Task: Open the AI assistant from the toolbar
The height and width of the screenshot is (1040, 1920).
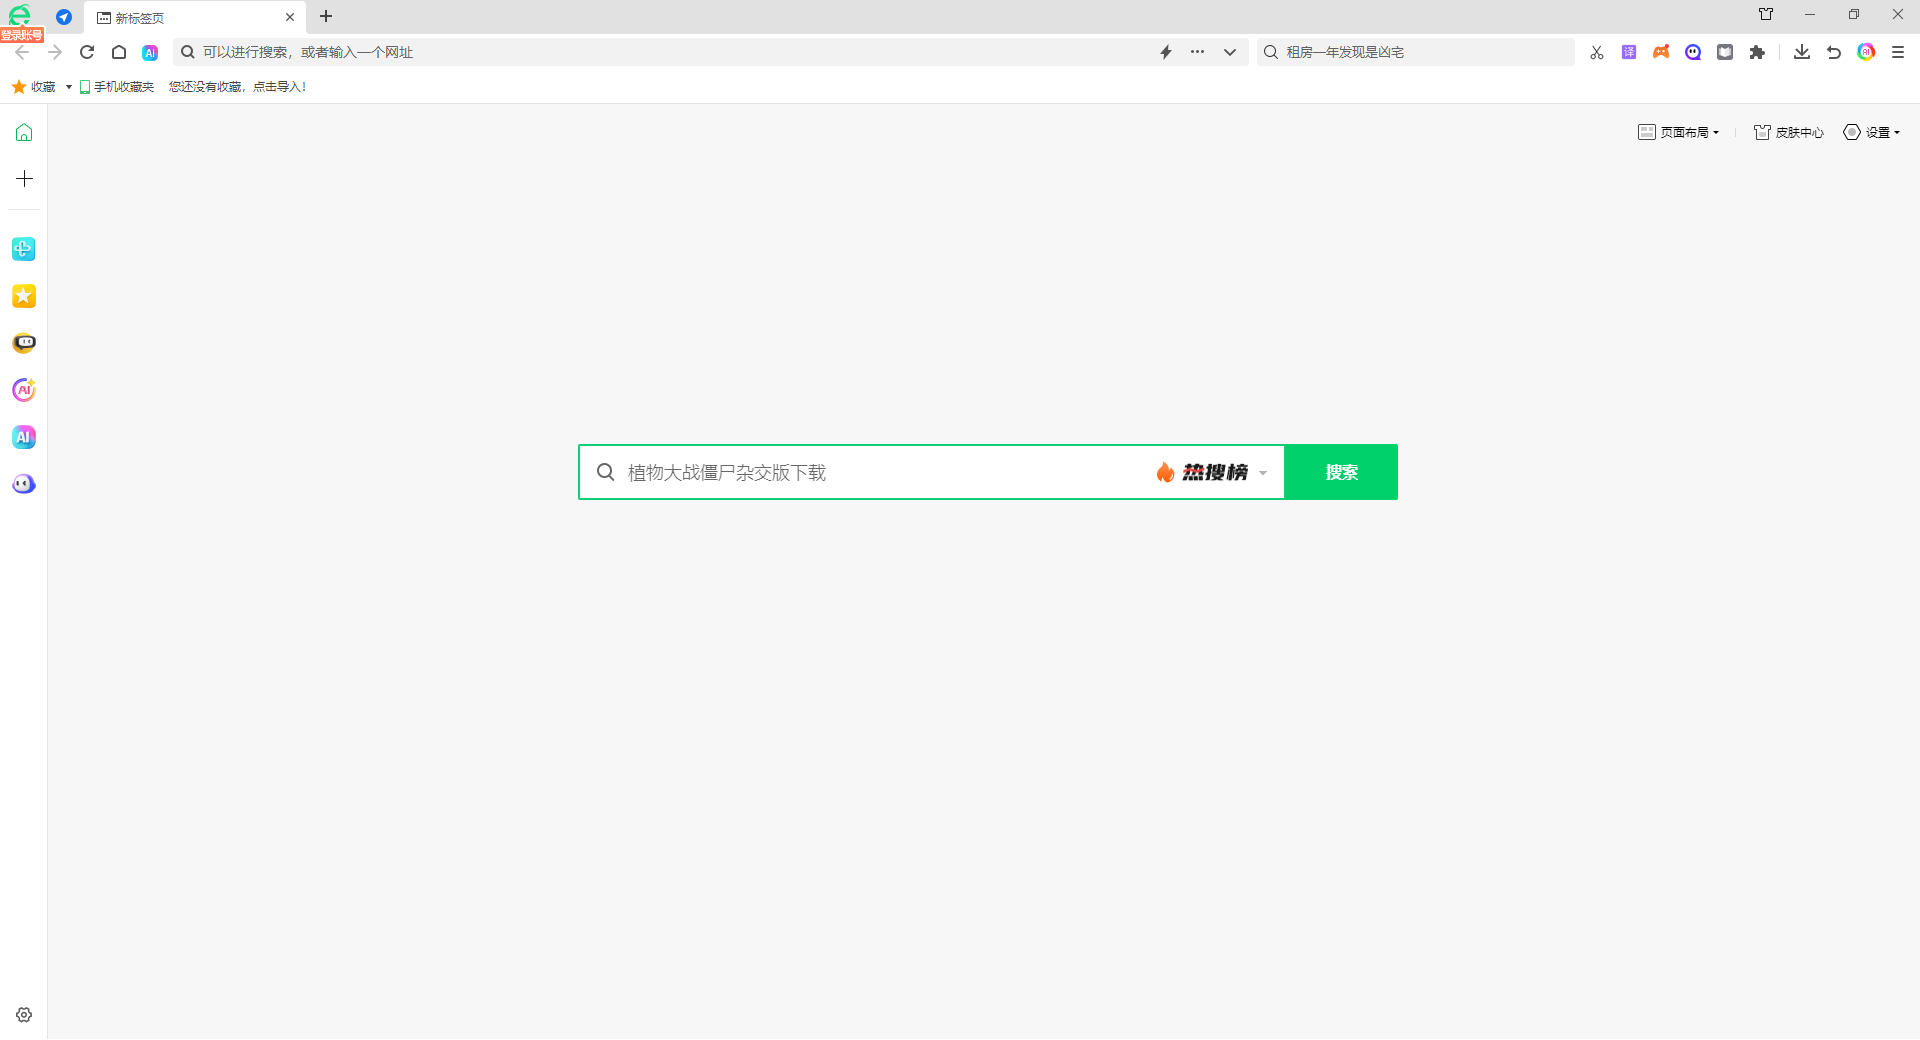Action: click(x=1866, y=52)
